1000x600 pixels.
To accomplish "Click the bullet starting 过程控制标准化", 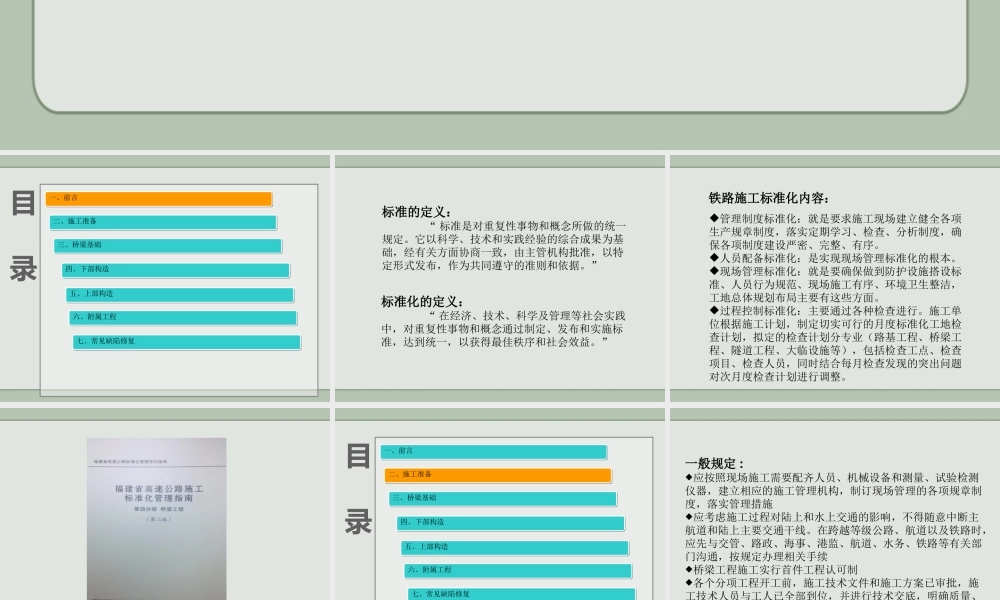I will tap(835, 344).
